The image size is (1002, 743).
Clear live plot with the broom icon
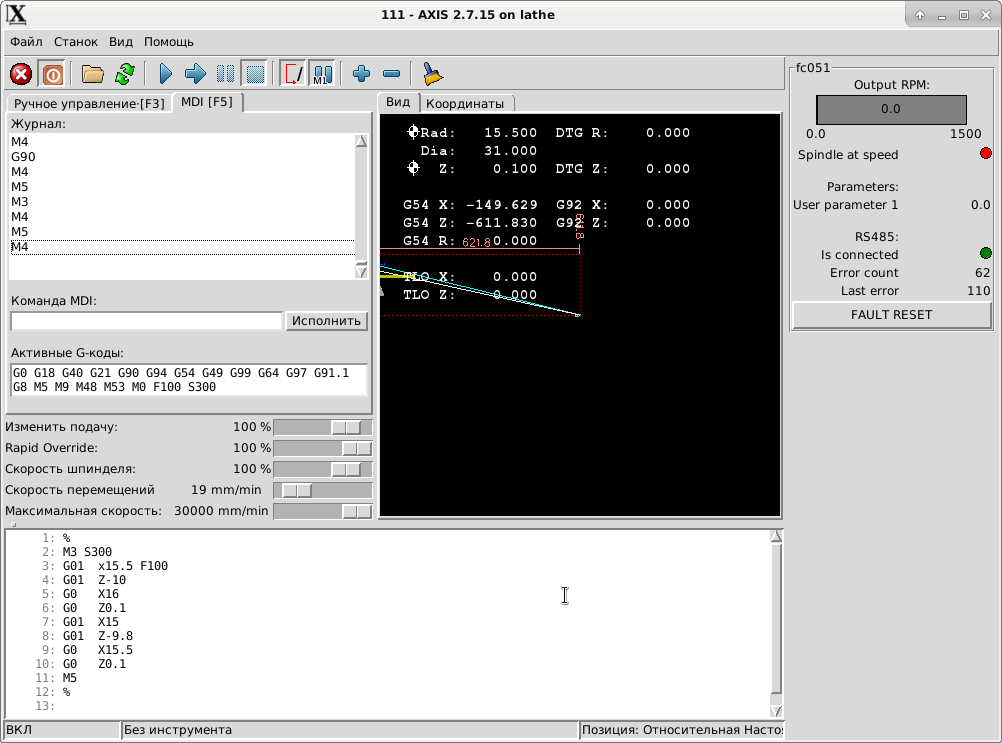433,74
